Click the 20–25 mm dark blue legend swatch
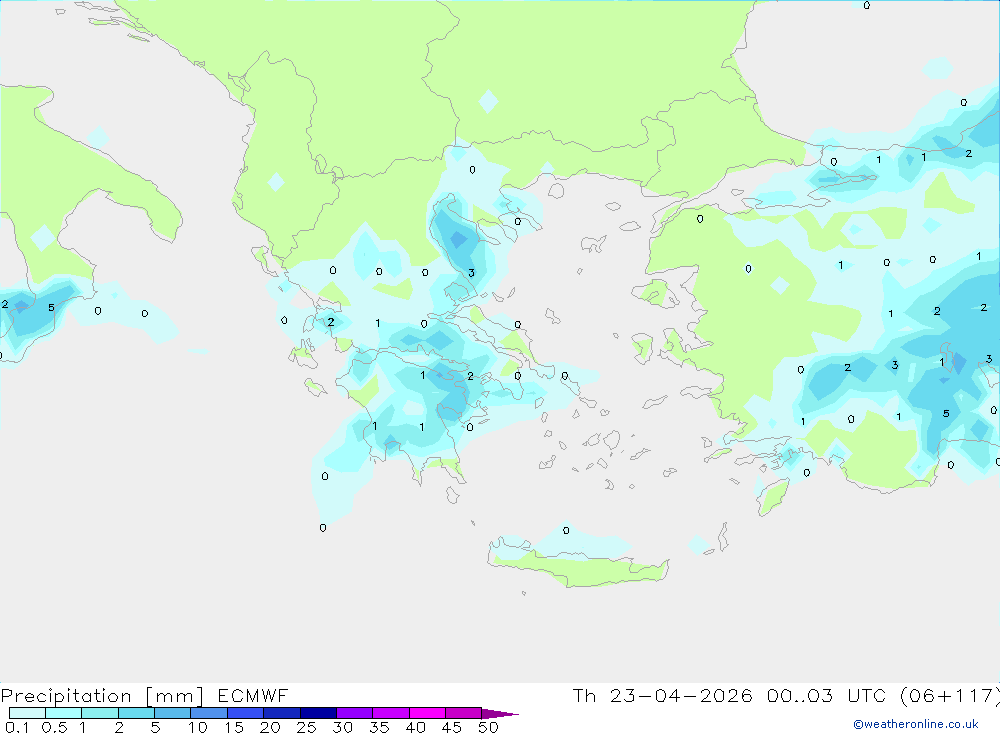Screen dimensions: 1000x733 click(282, 713)
